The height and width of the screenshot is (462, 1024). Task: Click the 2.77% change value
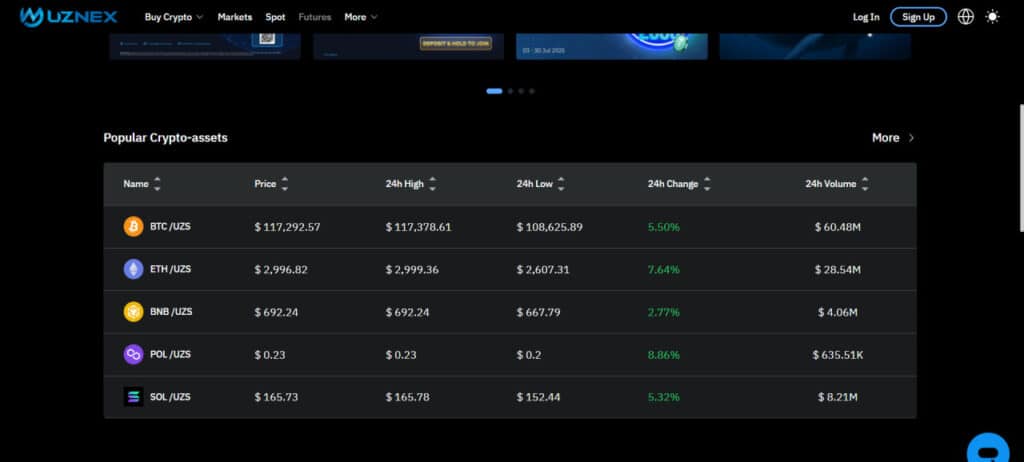(x=664, y=312)
